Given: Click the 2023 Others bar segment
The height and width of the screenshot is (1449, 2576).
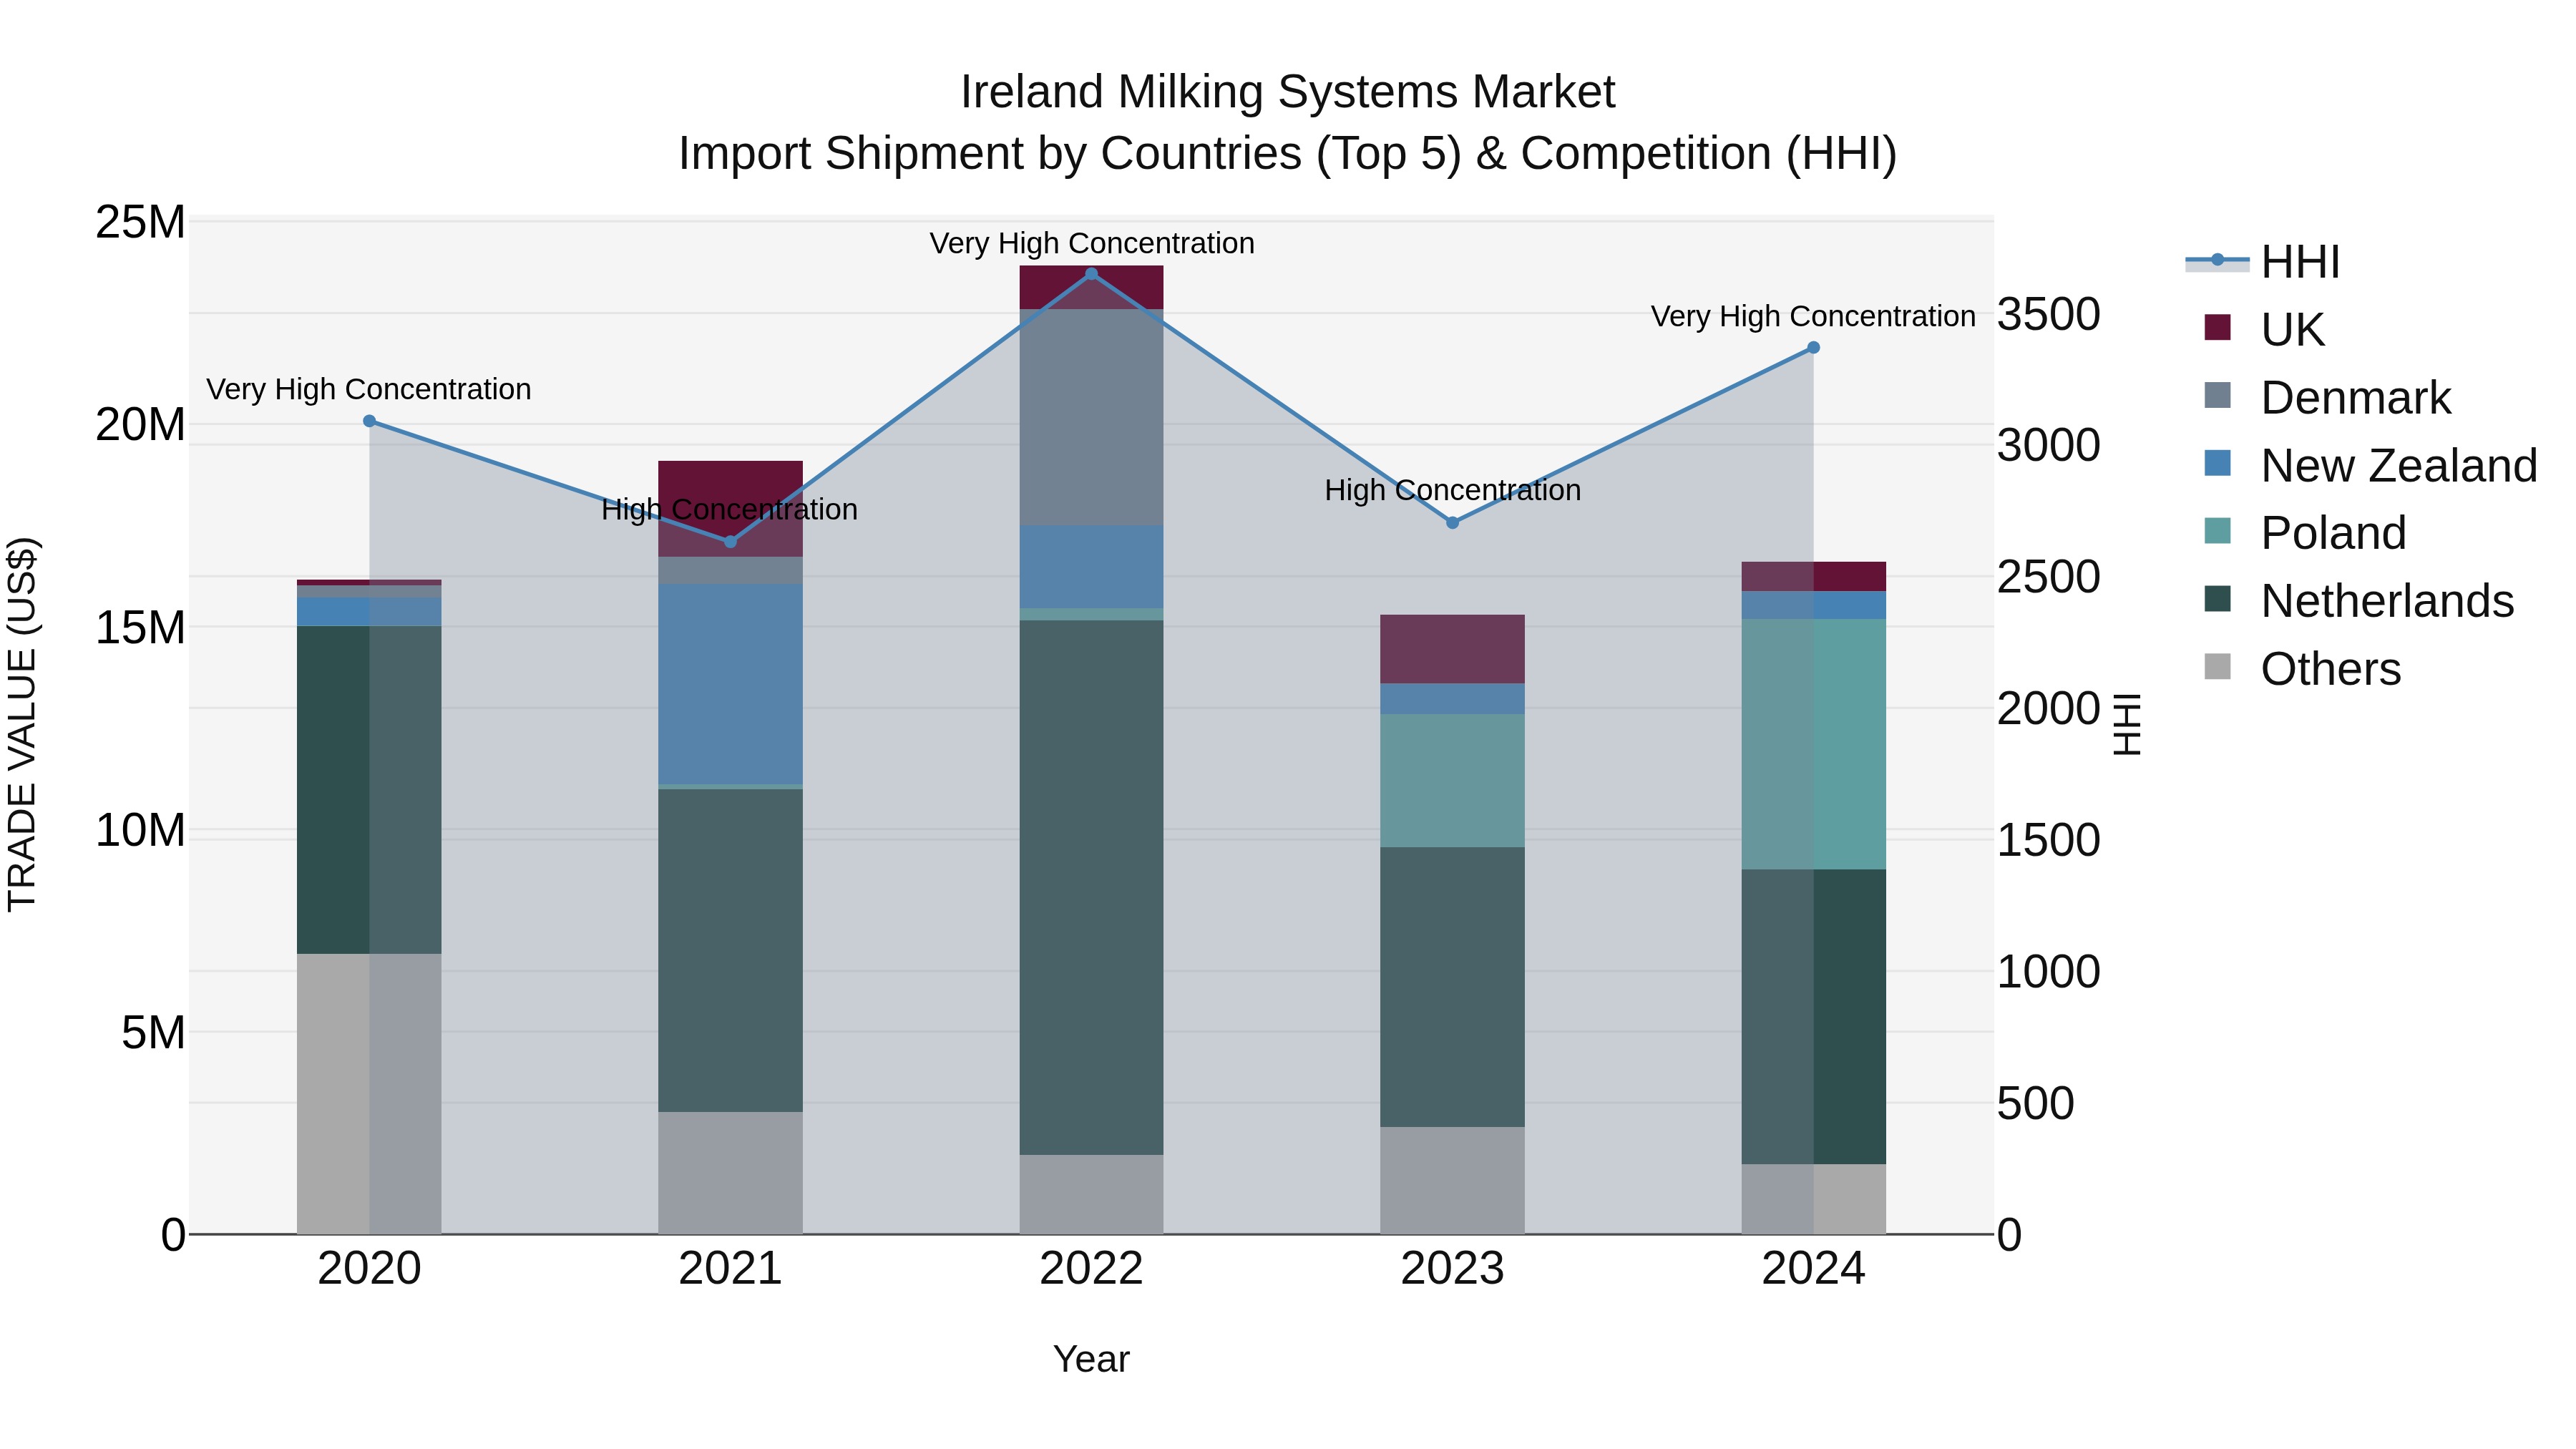Looking at the screenshot, I should (x=1452, y=1181).
